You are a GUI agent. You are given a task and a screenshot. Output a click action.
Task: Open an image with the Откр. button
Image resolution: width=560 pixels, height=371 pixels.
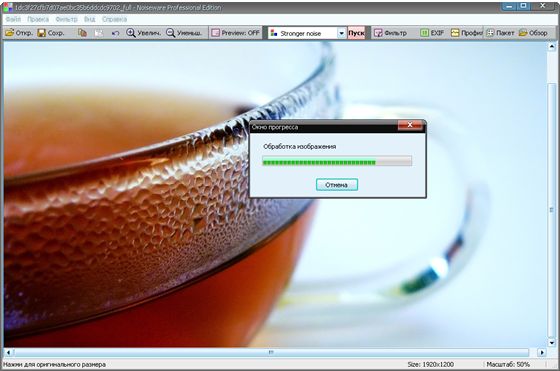coord(19,33)
